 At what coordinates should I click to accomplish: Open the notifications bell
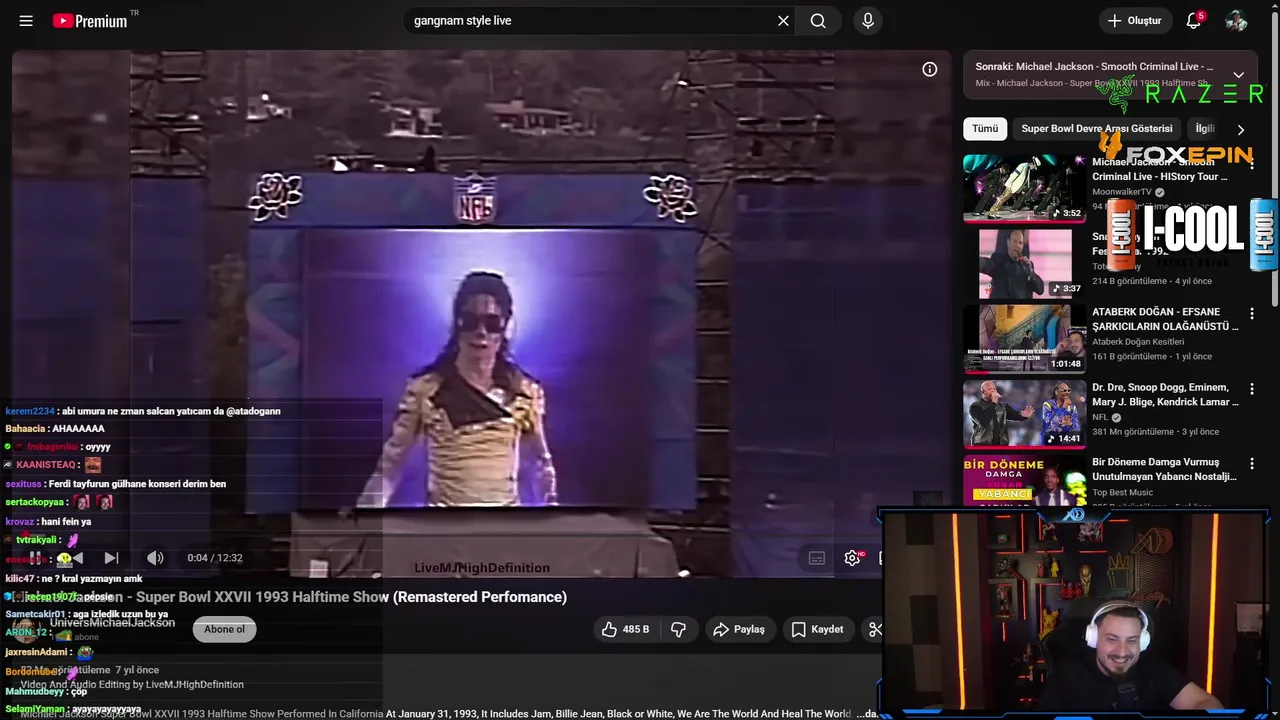click(1193, 20)
